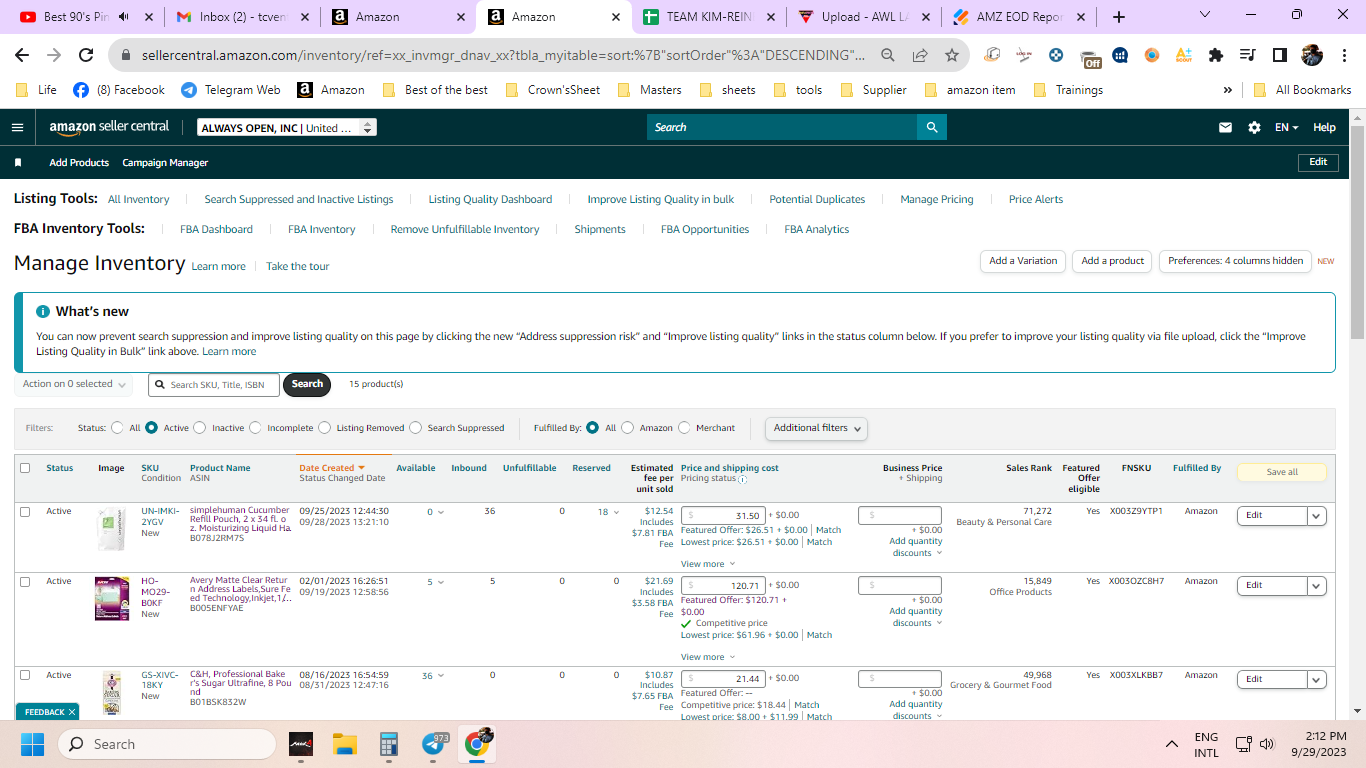The height and width of the screenshot is (768, 1366).
Task: Open Listing Quality Dashboard from Listing Tools
Action: click(x=490, y=199)
